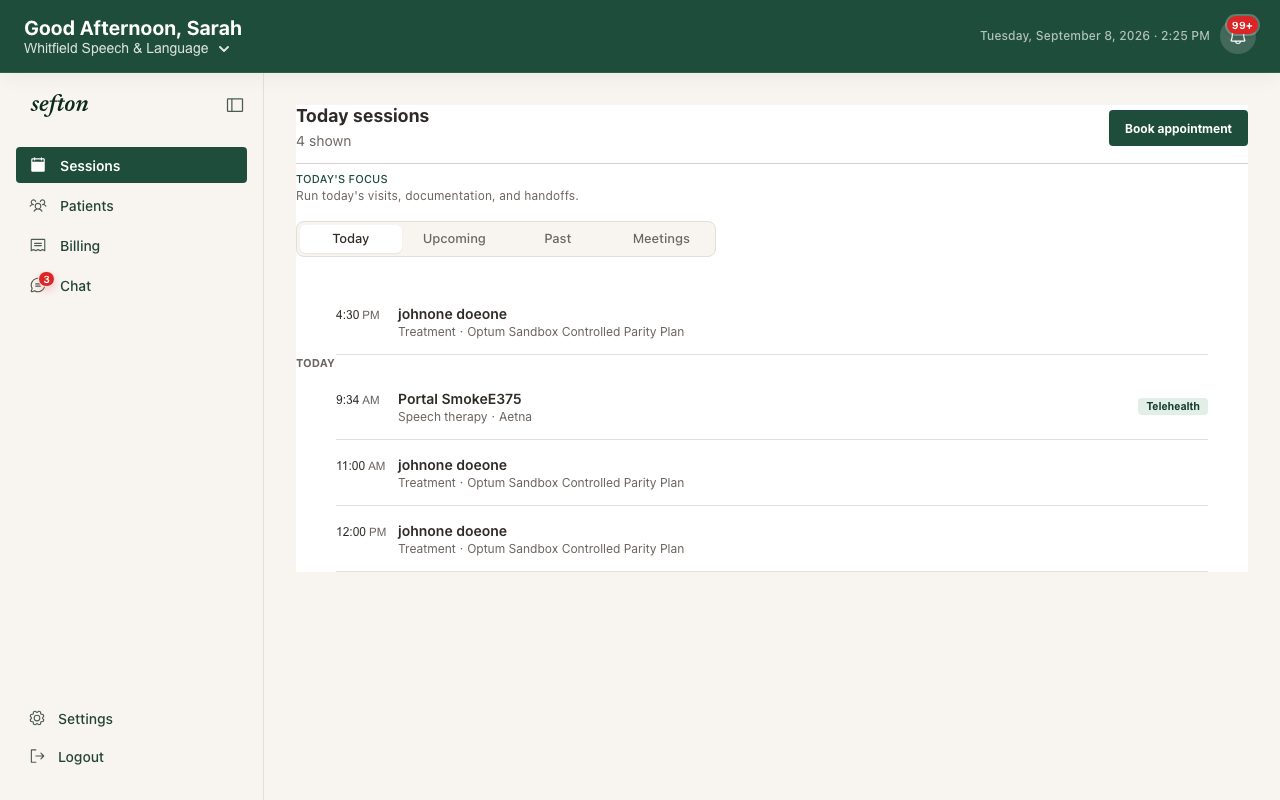This screenshot has height=800, width=1280.
Task: Open the 11:00 AM johnone doeone session
Action: (772, 473)
